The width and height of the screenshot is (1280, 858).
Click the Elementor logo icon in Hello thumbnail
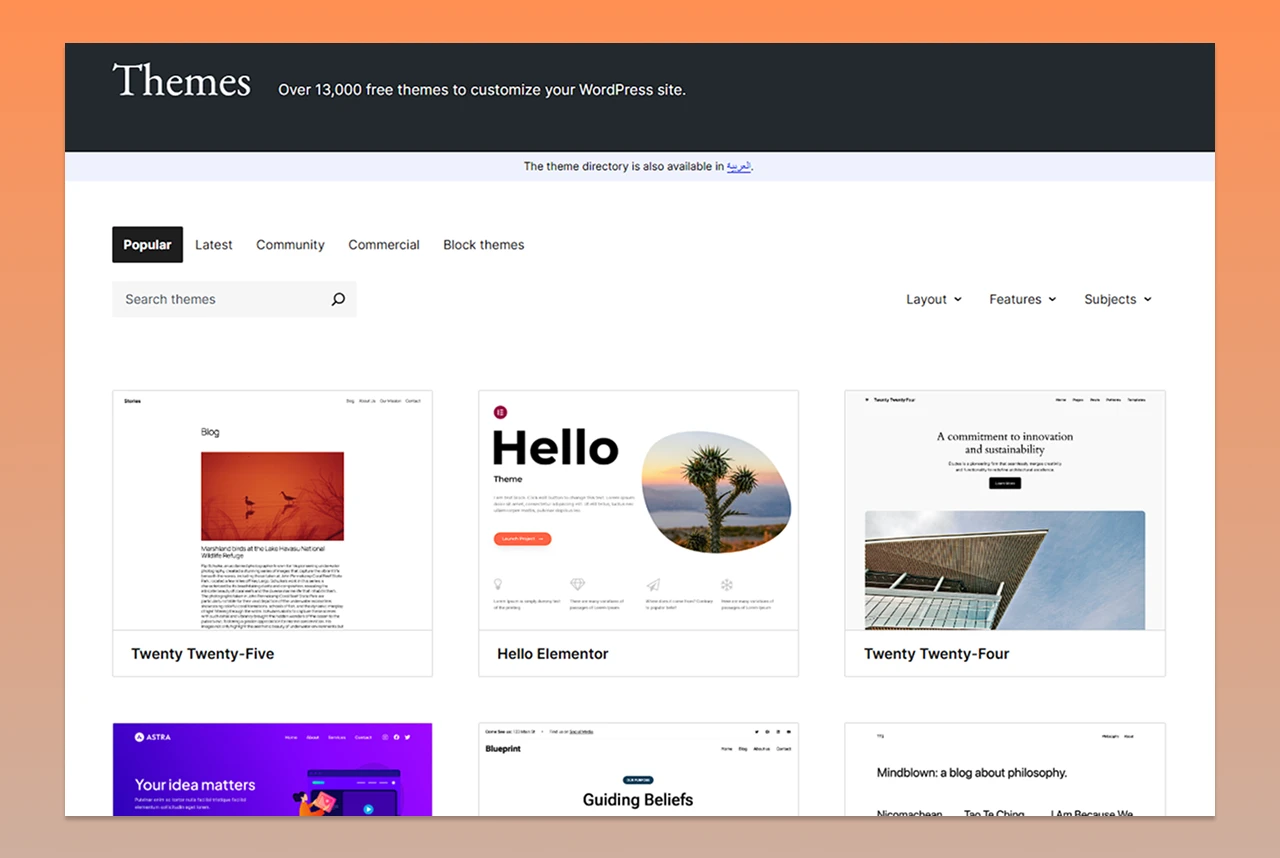click(x=500, y=412)
